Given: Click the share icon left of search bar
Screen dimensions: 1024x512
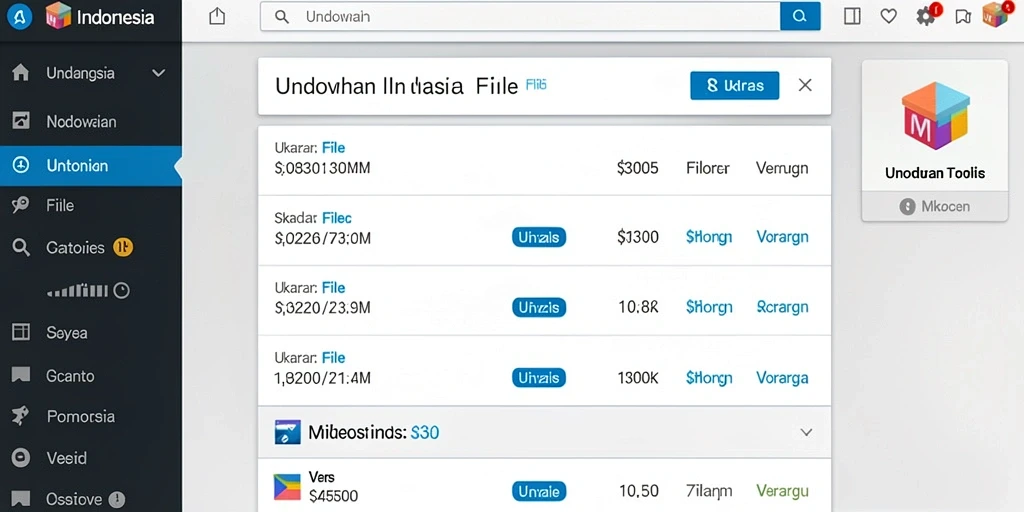Looking at the screenshot, I should point(217,16).
